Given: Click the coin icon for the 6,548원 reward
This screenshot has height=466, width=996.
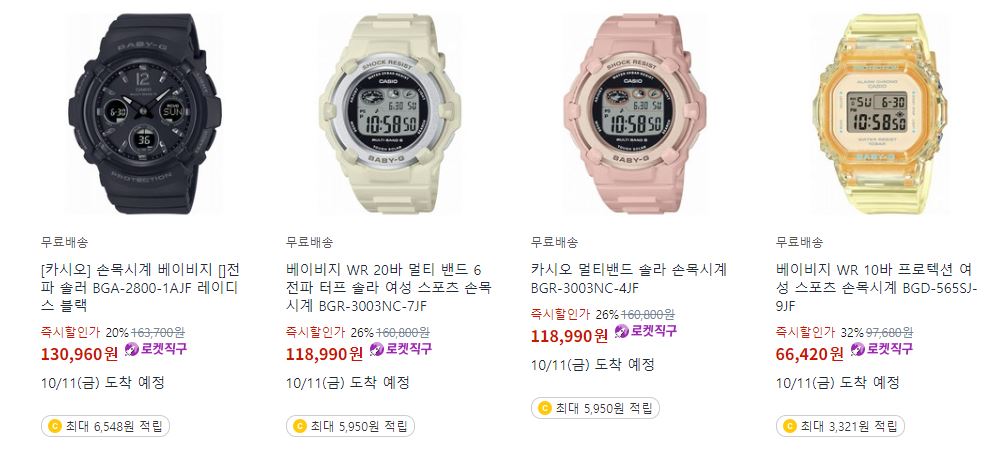Looking at the screenshot, I should click(55, 426).
